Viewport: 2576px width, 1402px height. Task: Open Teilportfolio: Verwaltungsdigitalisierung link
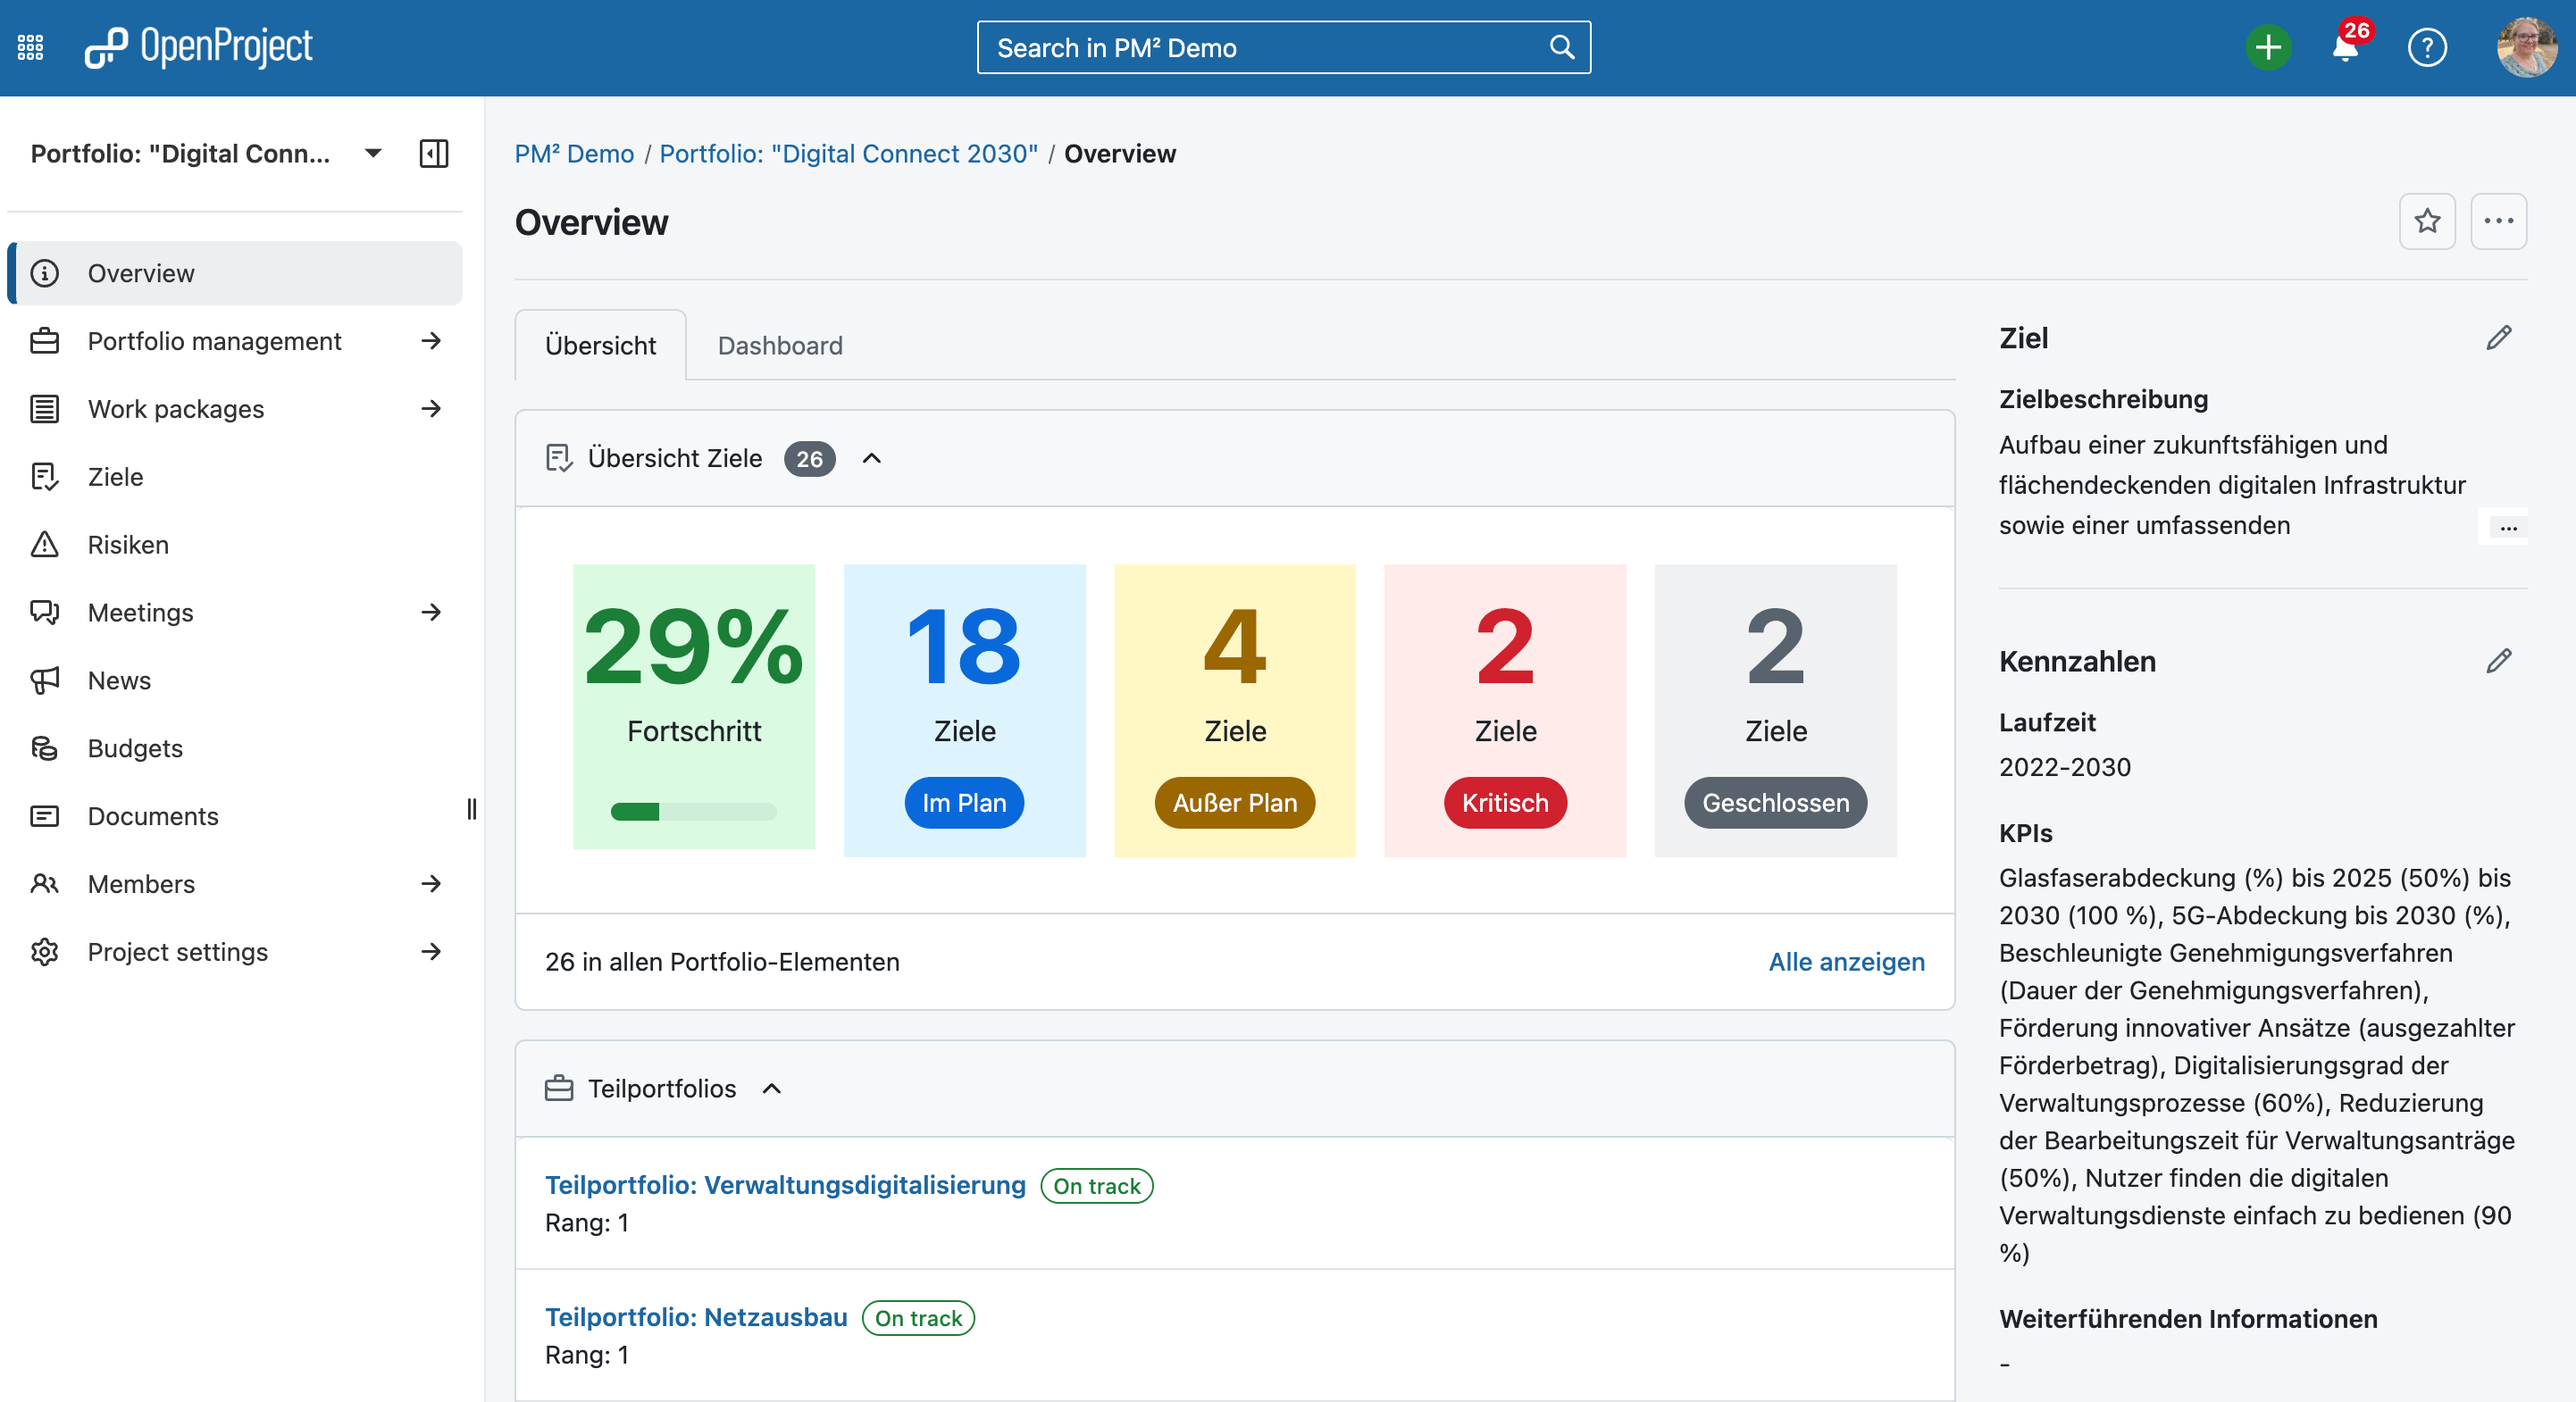785,1185
